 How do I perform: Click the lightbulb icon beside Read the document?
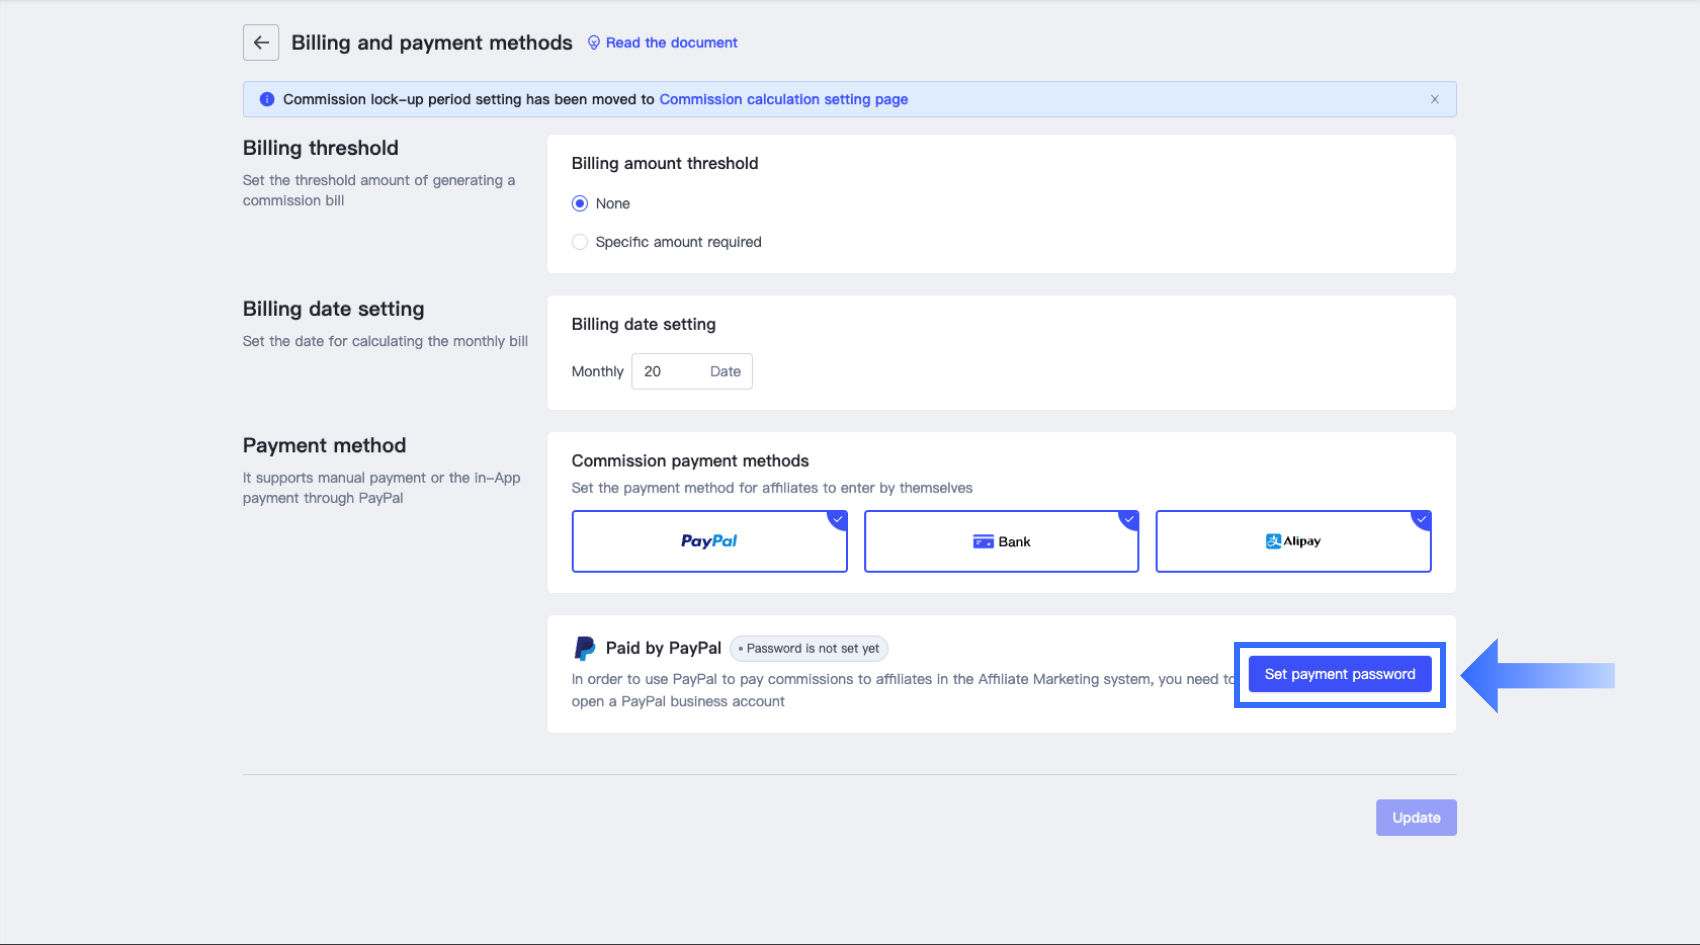pos(593,43)
